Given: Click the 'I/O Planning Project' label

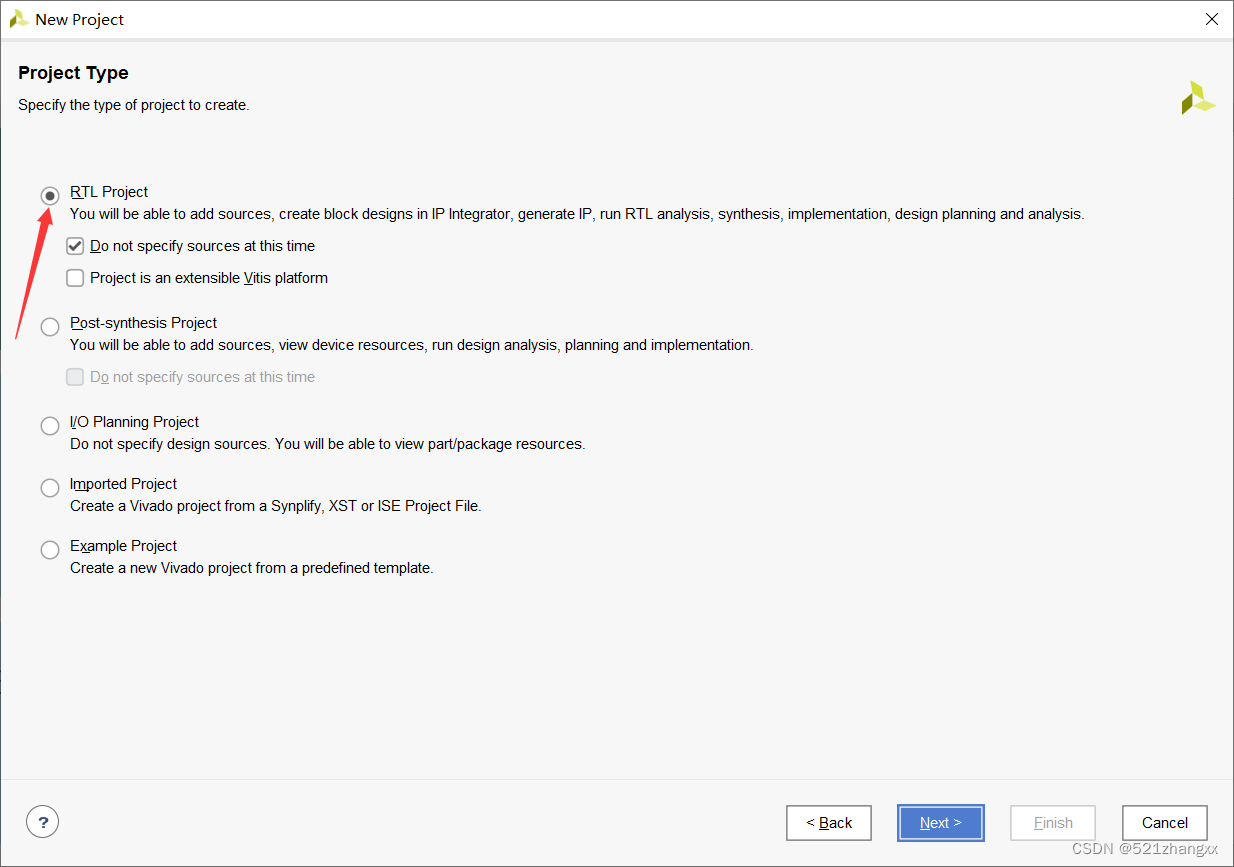Looking at the screenshot, I should (x=134, y=422).
